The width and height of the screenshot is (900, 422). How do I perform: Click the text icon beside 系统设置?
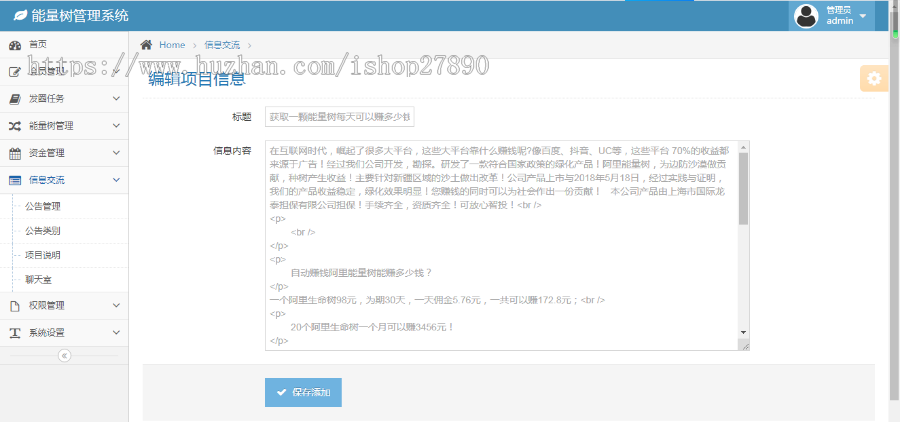coord(15,333)
